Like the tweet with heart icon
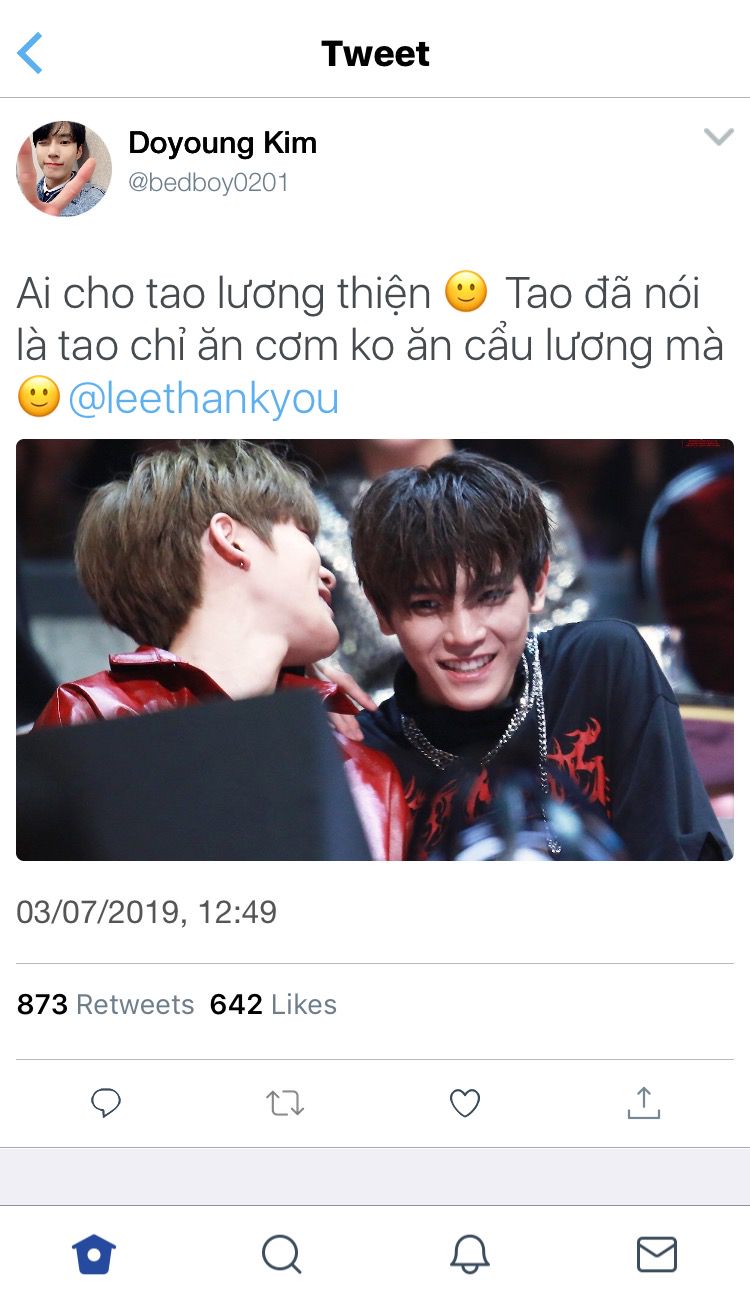Screen dimensions: 750x1302 coord(465,1103)
